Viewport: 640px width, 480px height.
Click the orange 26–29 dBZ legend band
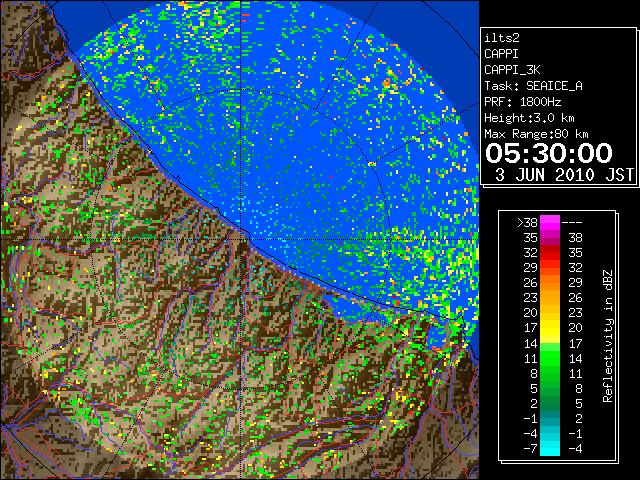(x=550, y=282)
